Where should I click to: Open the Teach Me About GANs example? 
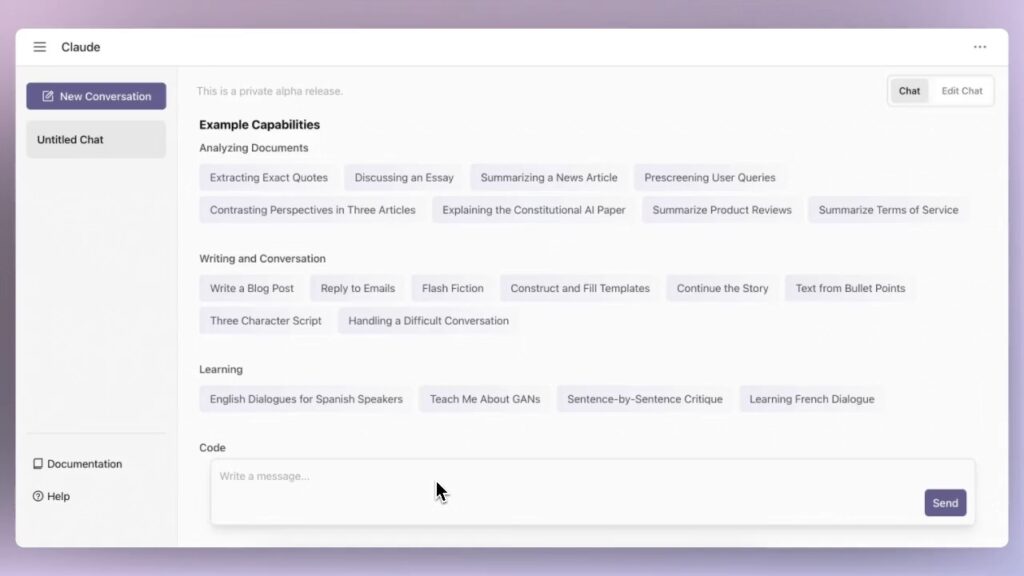[x=484, y=399]
